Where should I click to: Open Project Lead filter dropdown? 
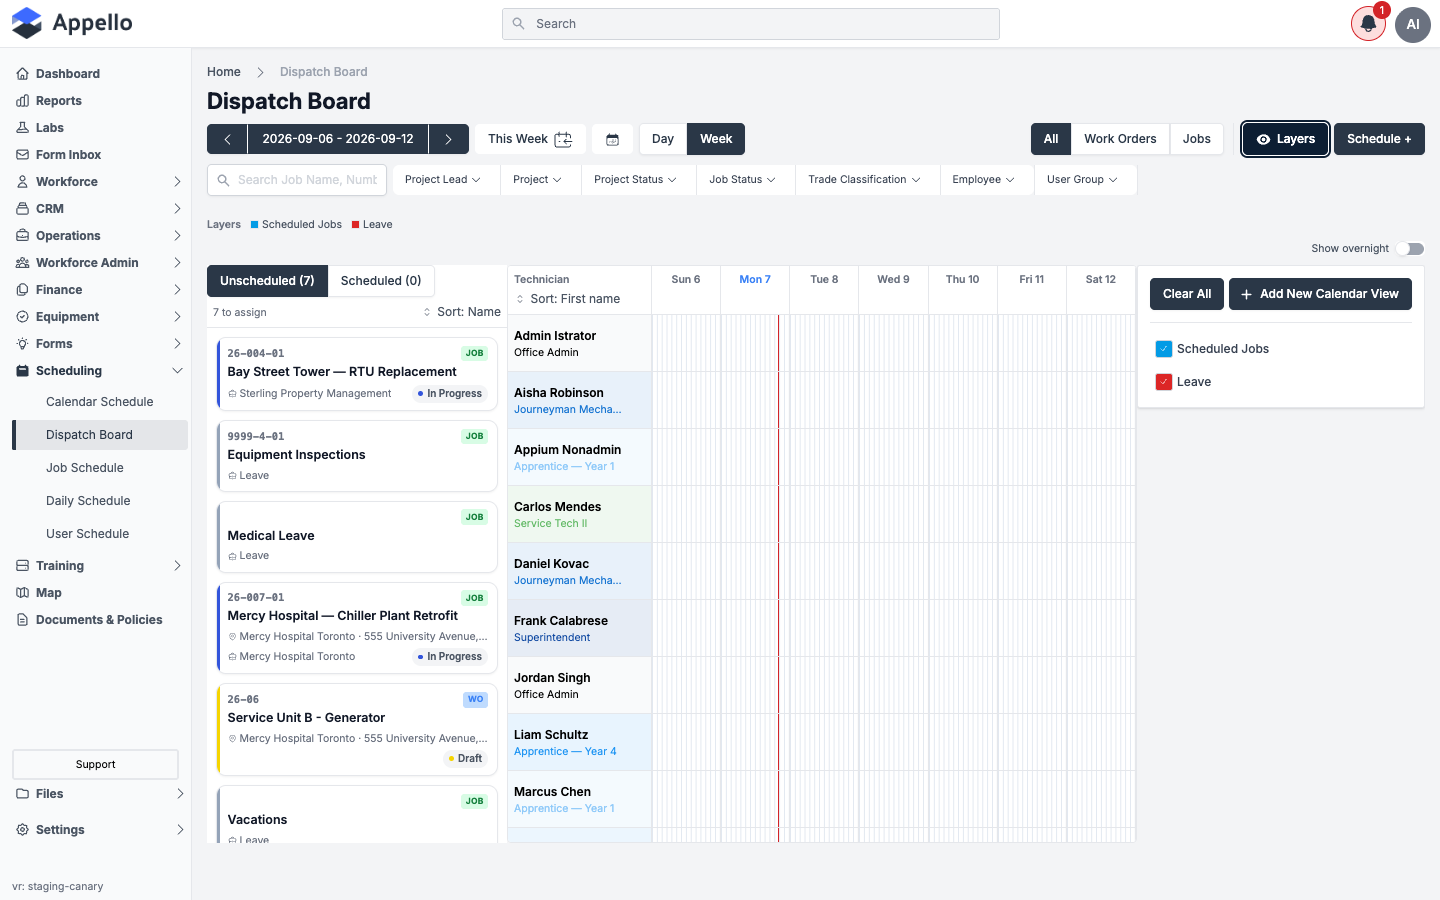443,180
